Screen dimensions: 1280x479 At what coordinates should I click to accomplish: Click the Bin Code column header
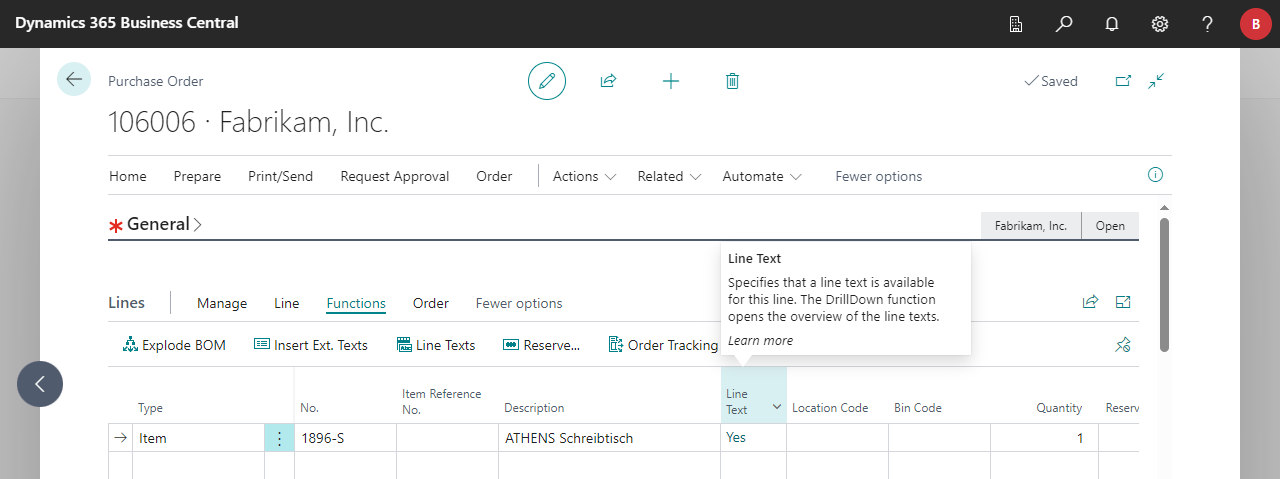click(918, 408)
